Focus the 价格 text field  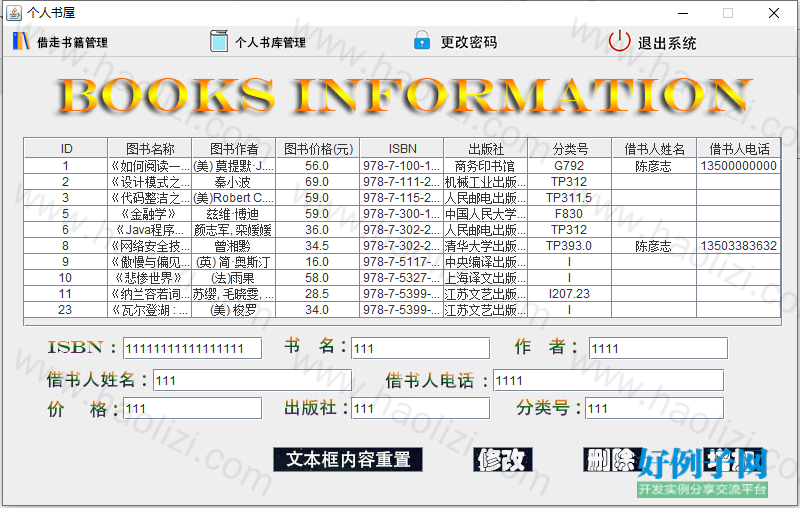click(192, 408)
